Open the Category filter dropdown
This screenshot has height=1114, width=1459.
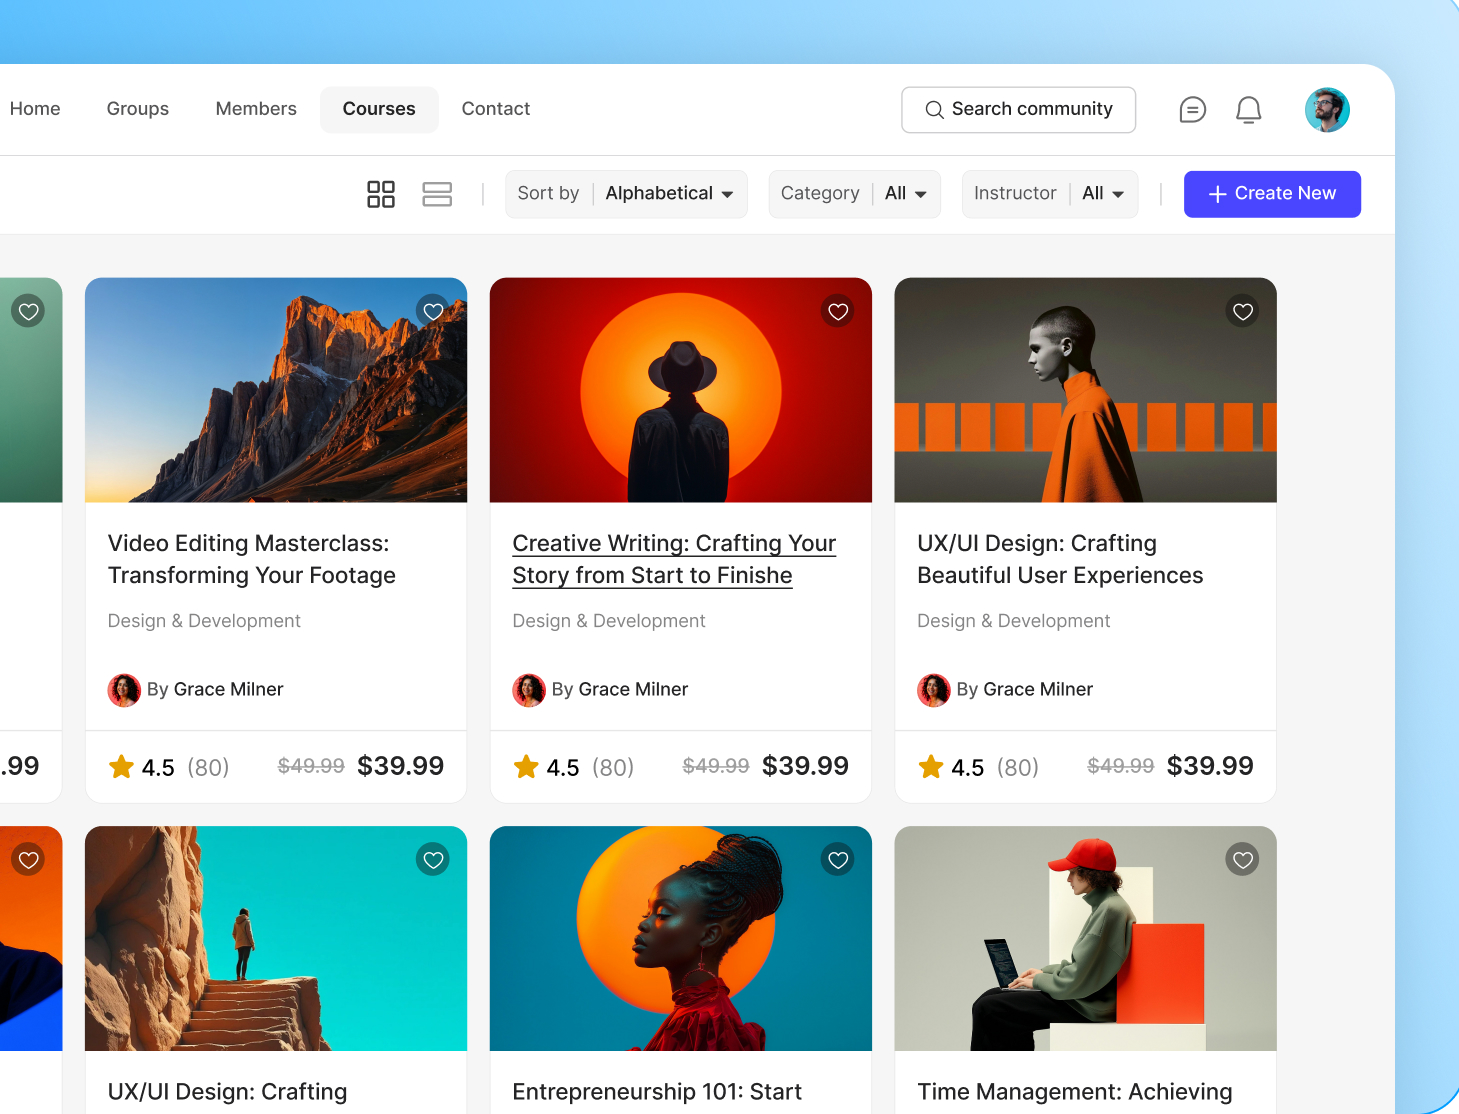(854, 194)
